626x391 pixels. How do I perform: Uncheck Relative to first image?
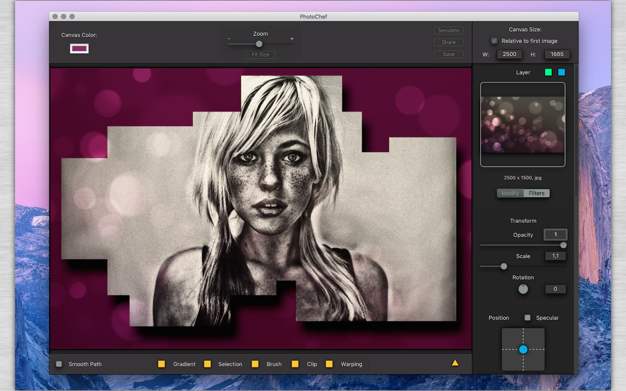click(494, 41)
